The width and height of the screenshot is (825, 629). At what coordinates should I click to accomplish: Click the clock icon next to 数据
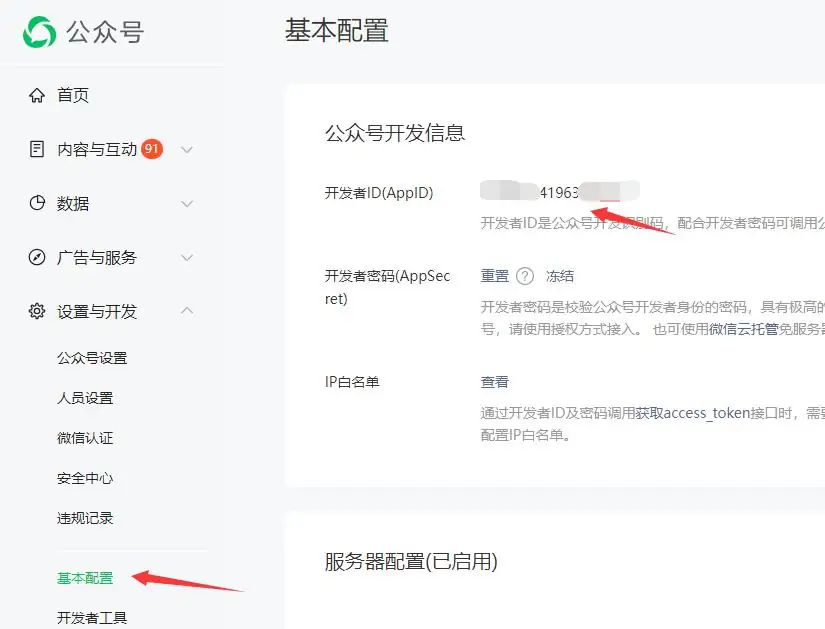(36, 203)
